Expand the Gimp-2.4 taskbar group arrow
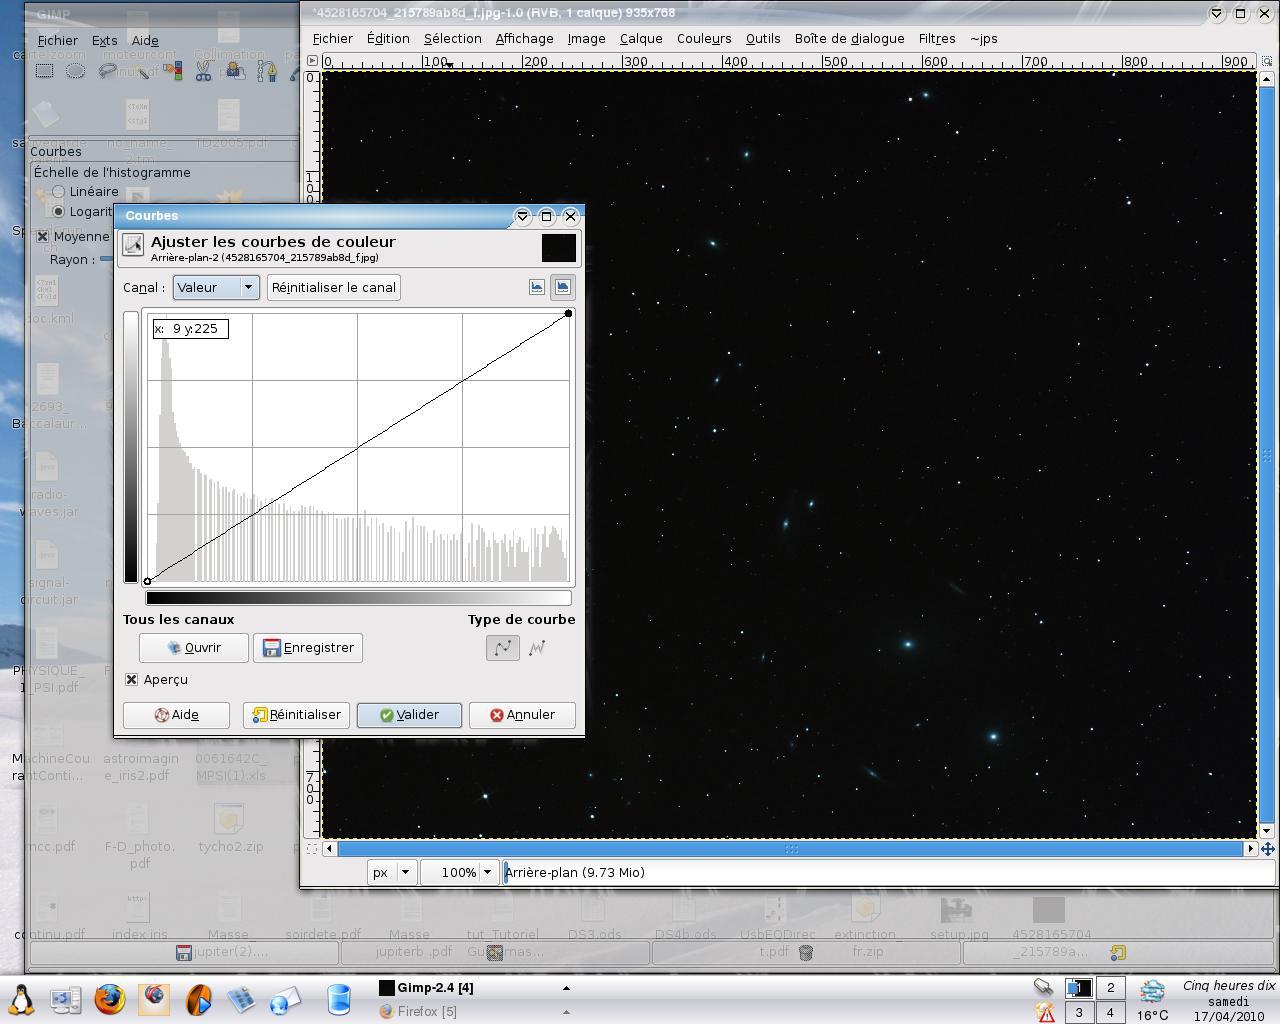The image size is (1280, 1024). click(x=566, y=988)
